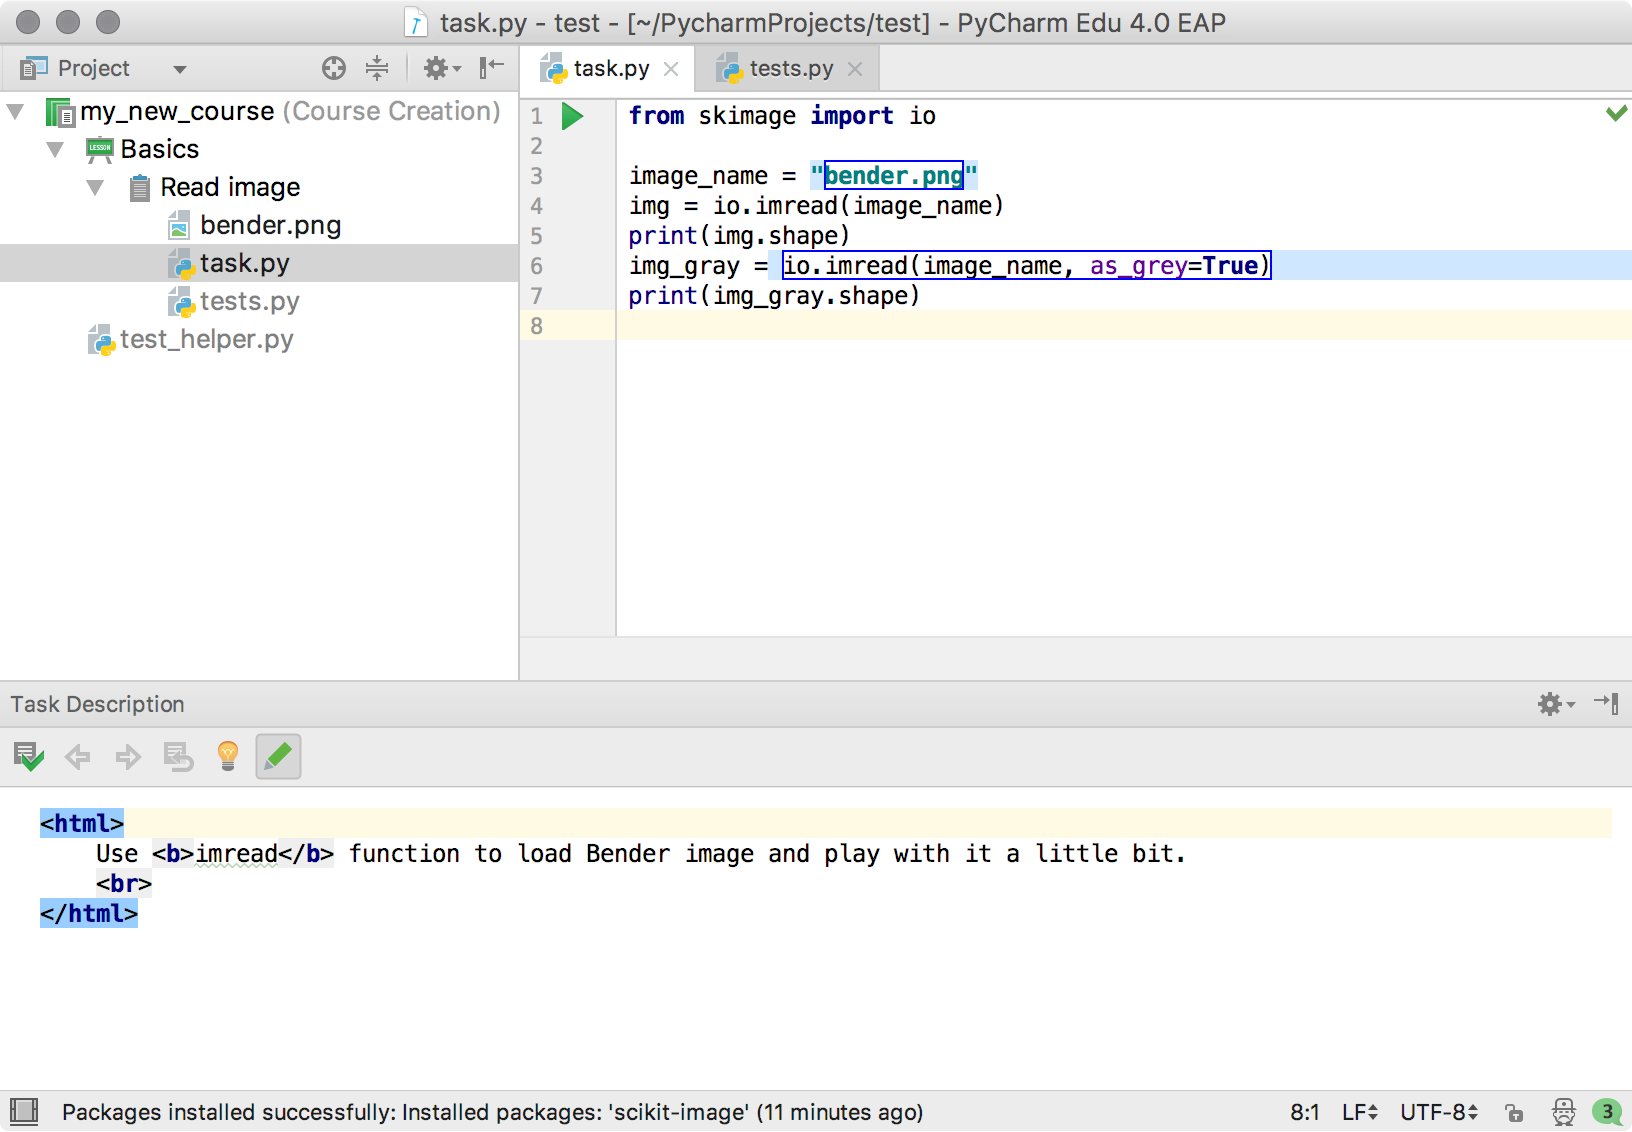Image resolution: width=1632 pixels, height=1132 pixels.
Task: Click the Check Task icon
Action: [x=29, y=757]
